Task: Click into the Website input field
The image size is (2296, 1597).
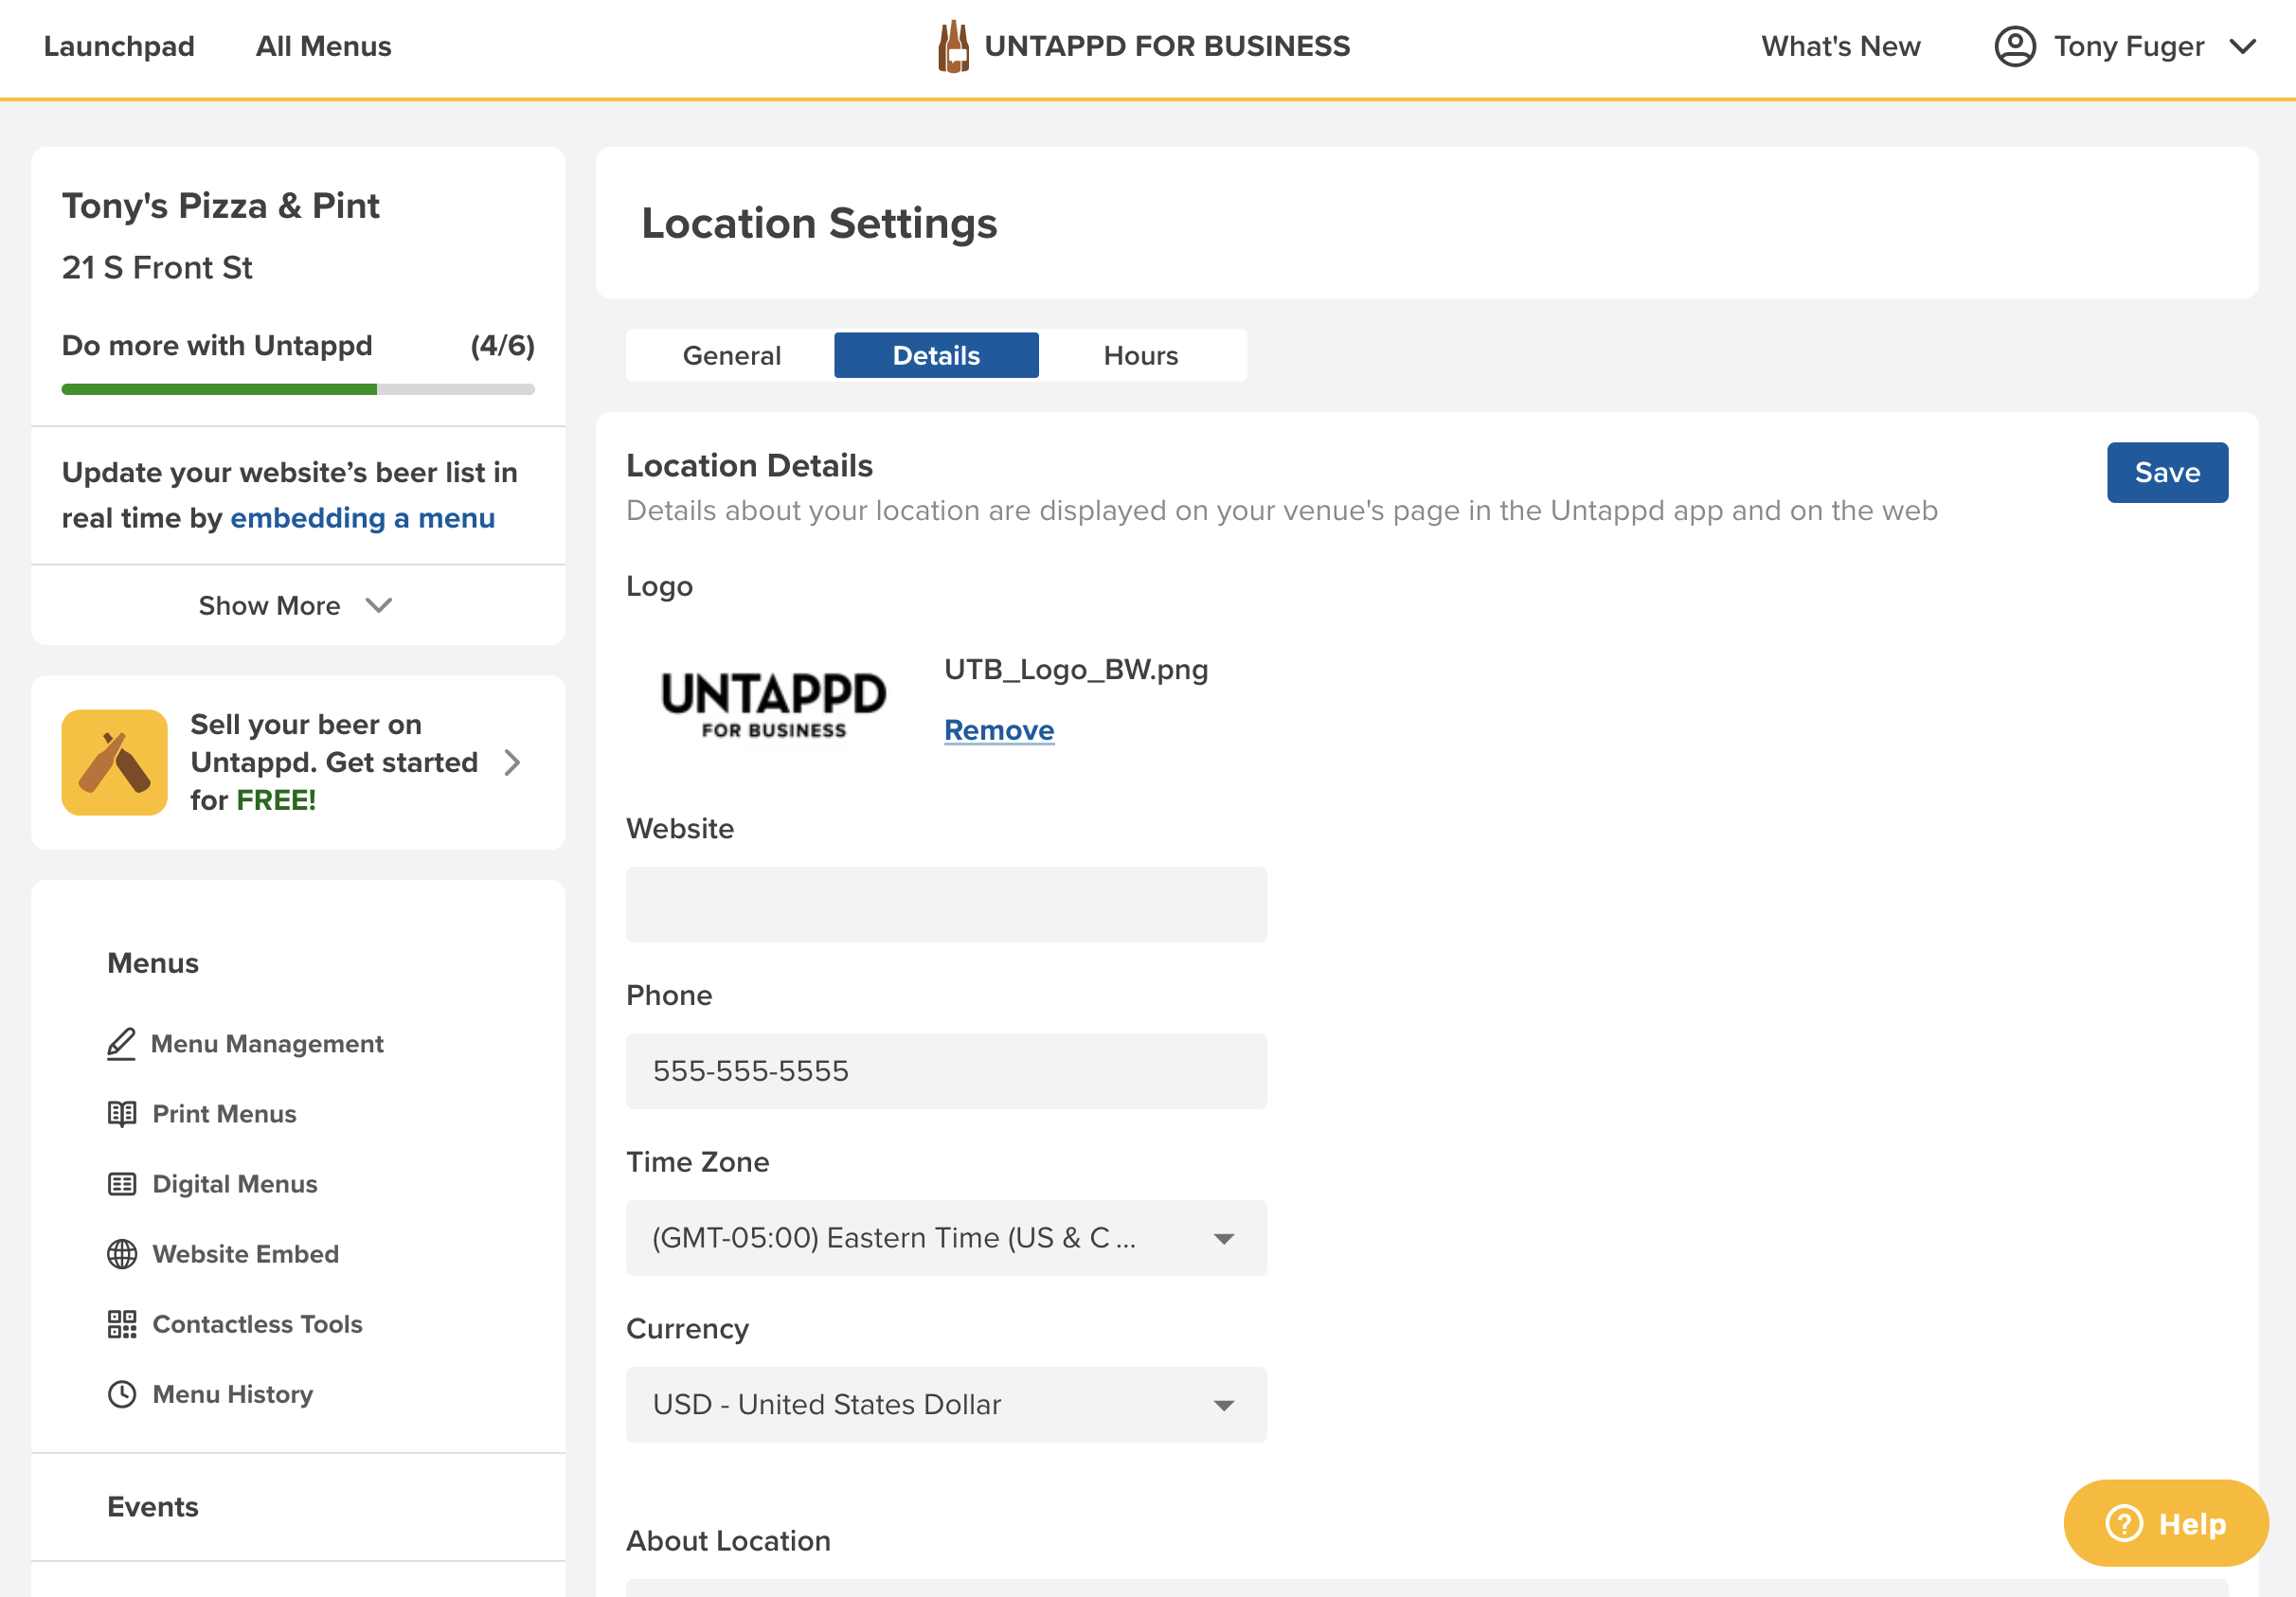Action: 945,904
